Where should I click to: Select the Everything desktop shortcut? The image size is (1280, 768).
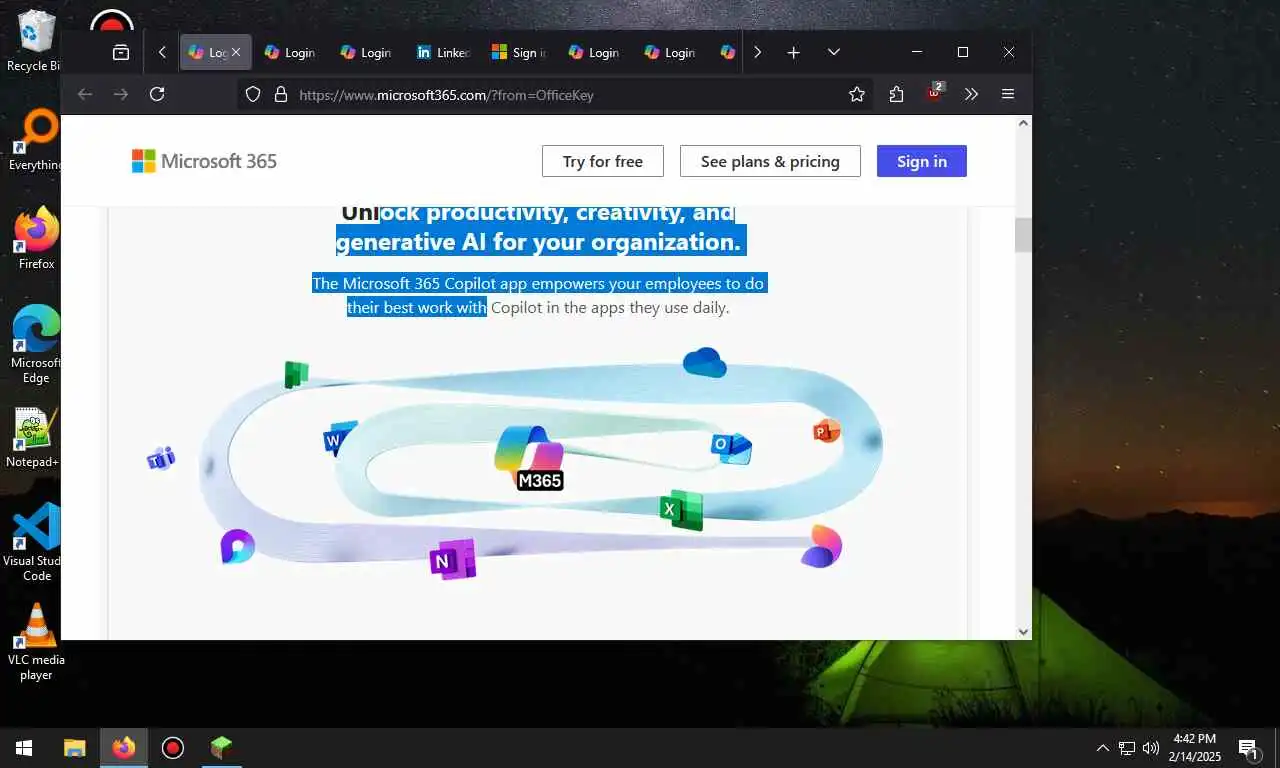(x=35, y=141)
